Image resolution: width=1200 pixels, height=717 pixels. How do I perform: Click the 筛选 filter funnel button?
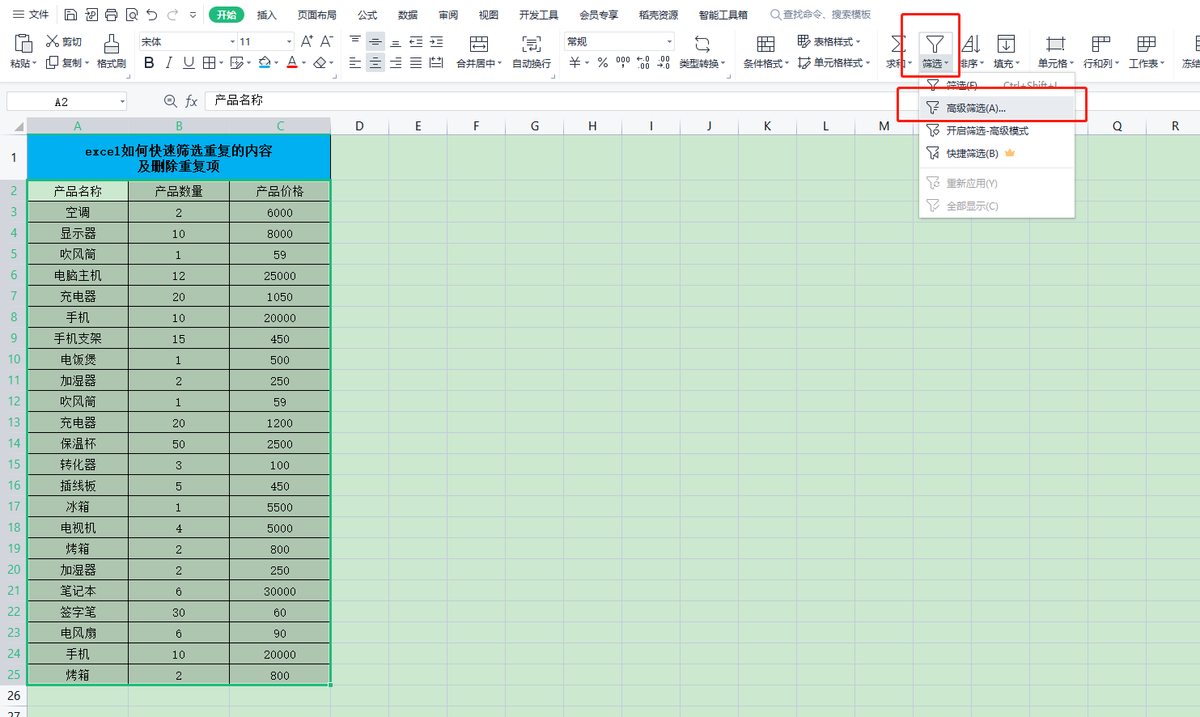pyautogui.click(x=935, y=51)
